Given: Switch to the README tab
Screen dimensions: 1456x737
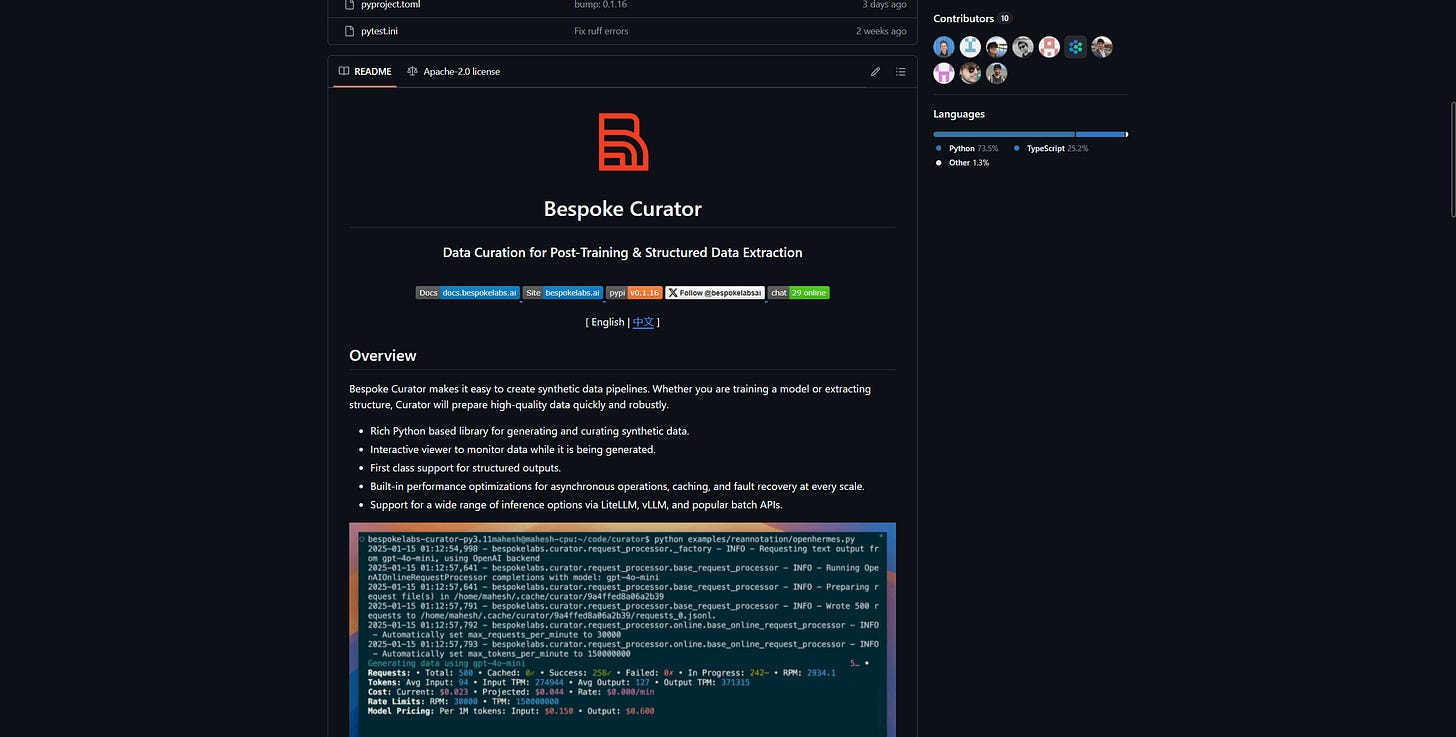Looking at the screenshot, I should [365, 72].
